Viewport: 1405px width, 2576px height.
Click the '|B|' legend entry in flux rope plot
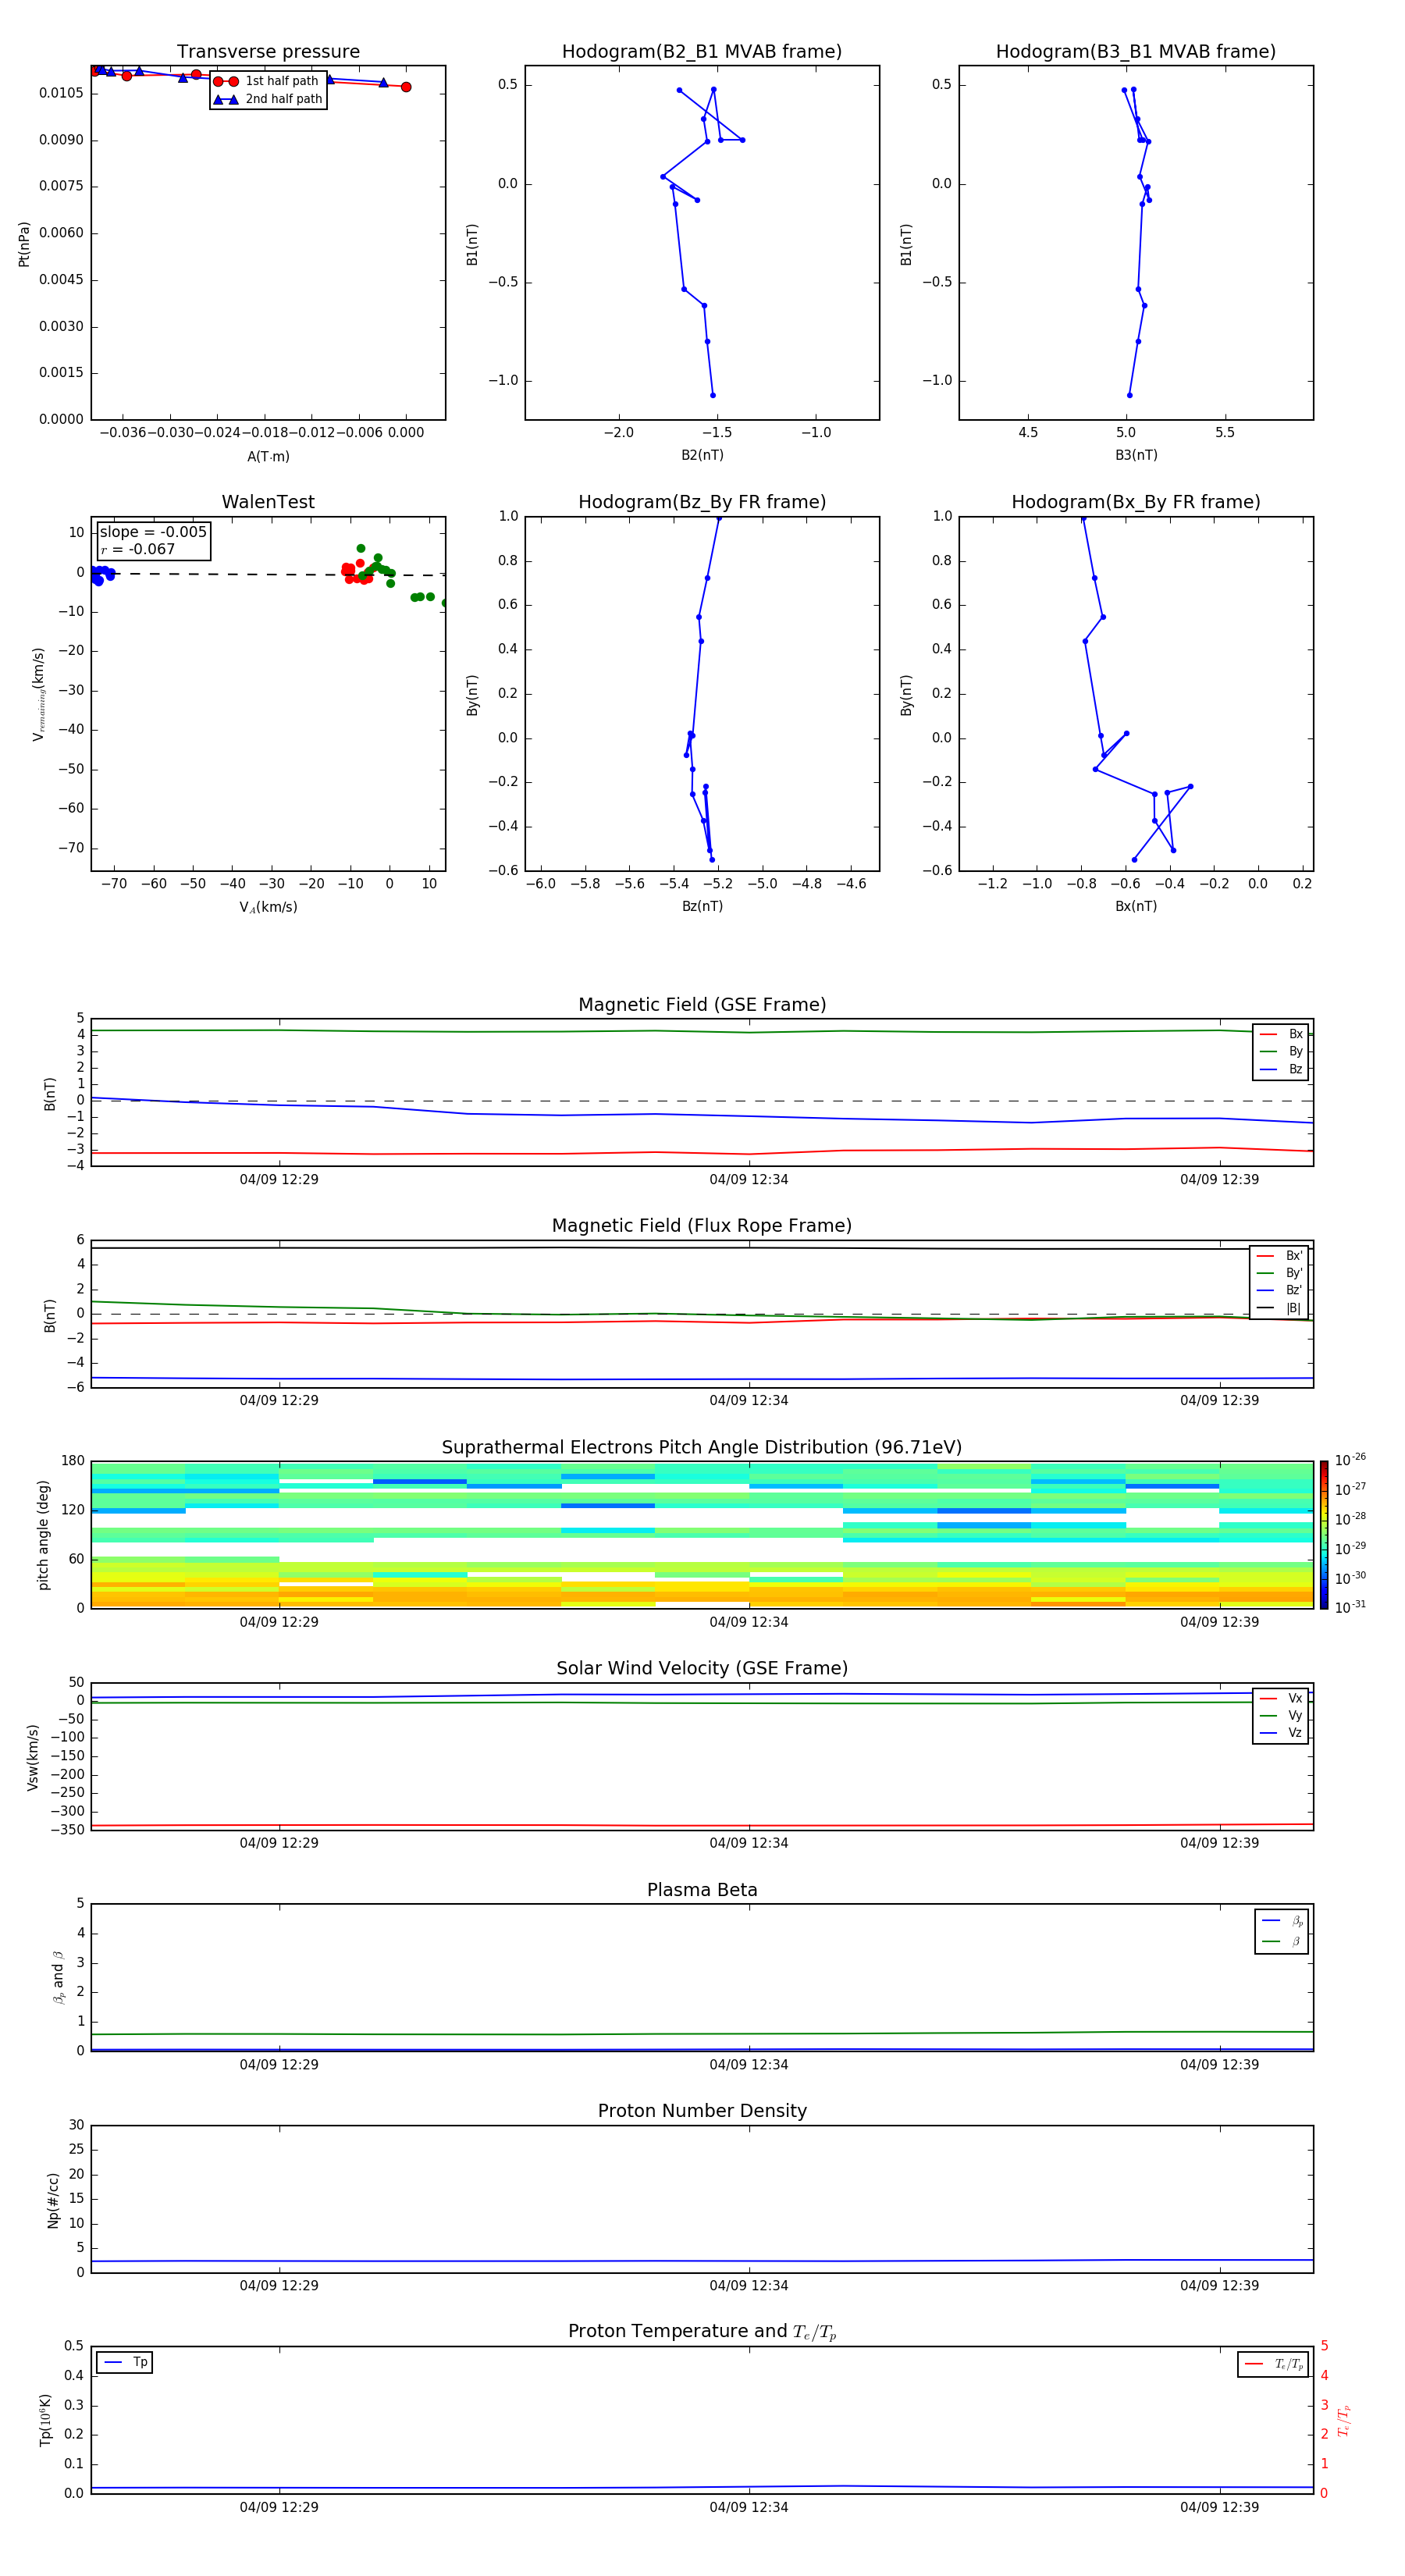(x=1280, y=1308)
